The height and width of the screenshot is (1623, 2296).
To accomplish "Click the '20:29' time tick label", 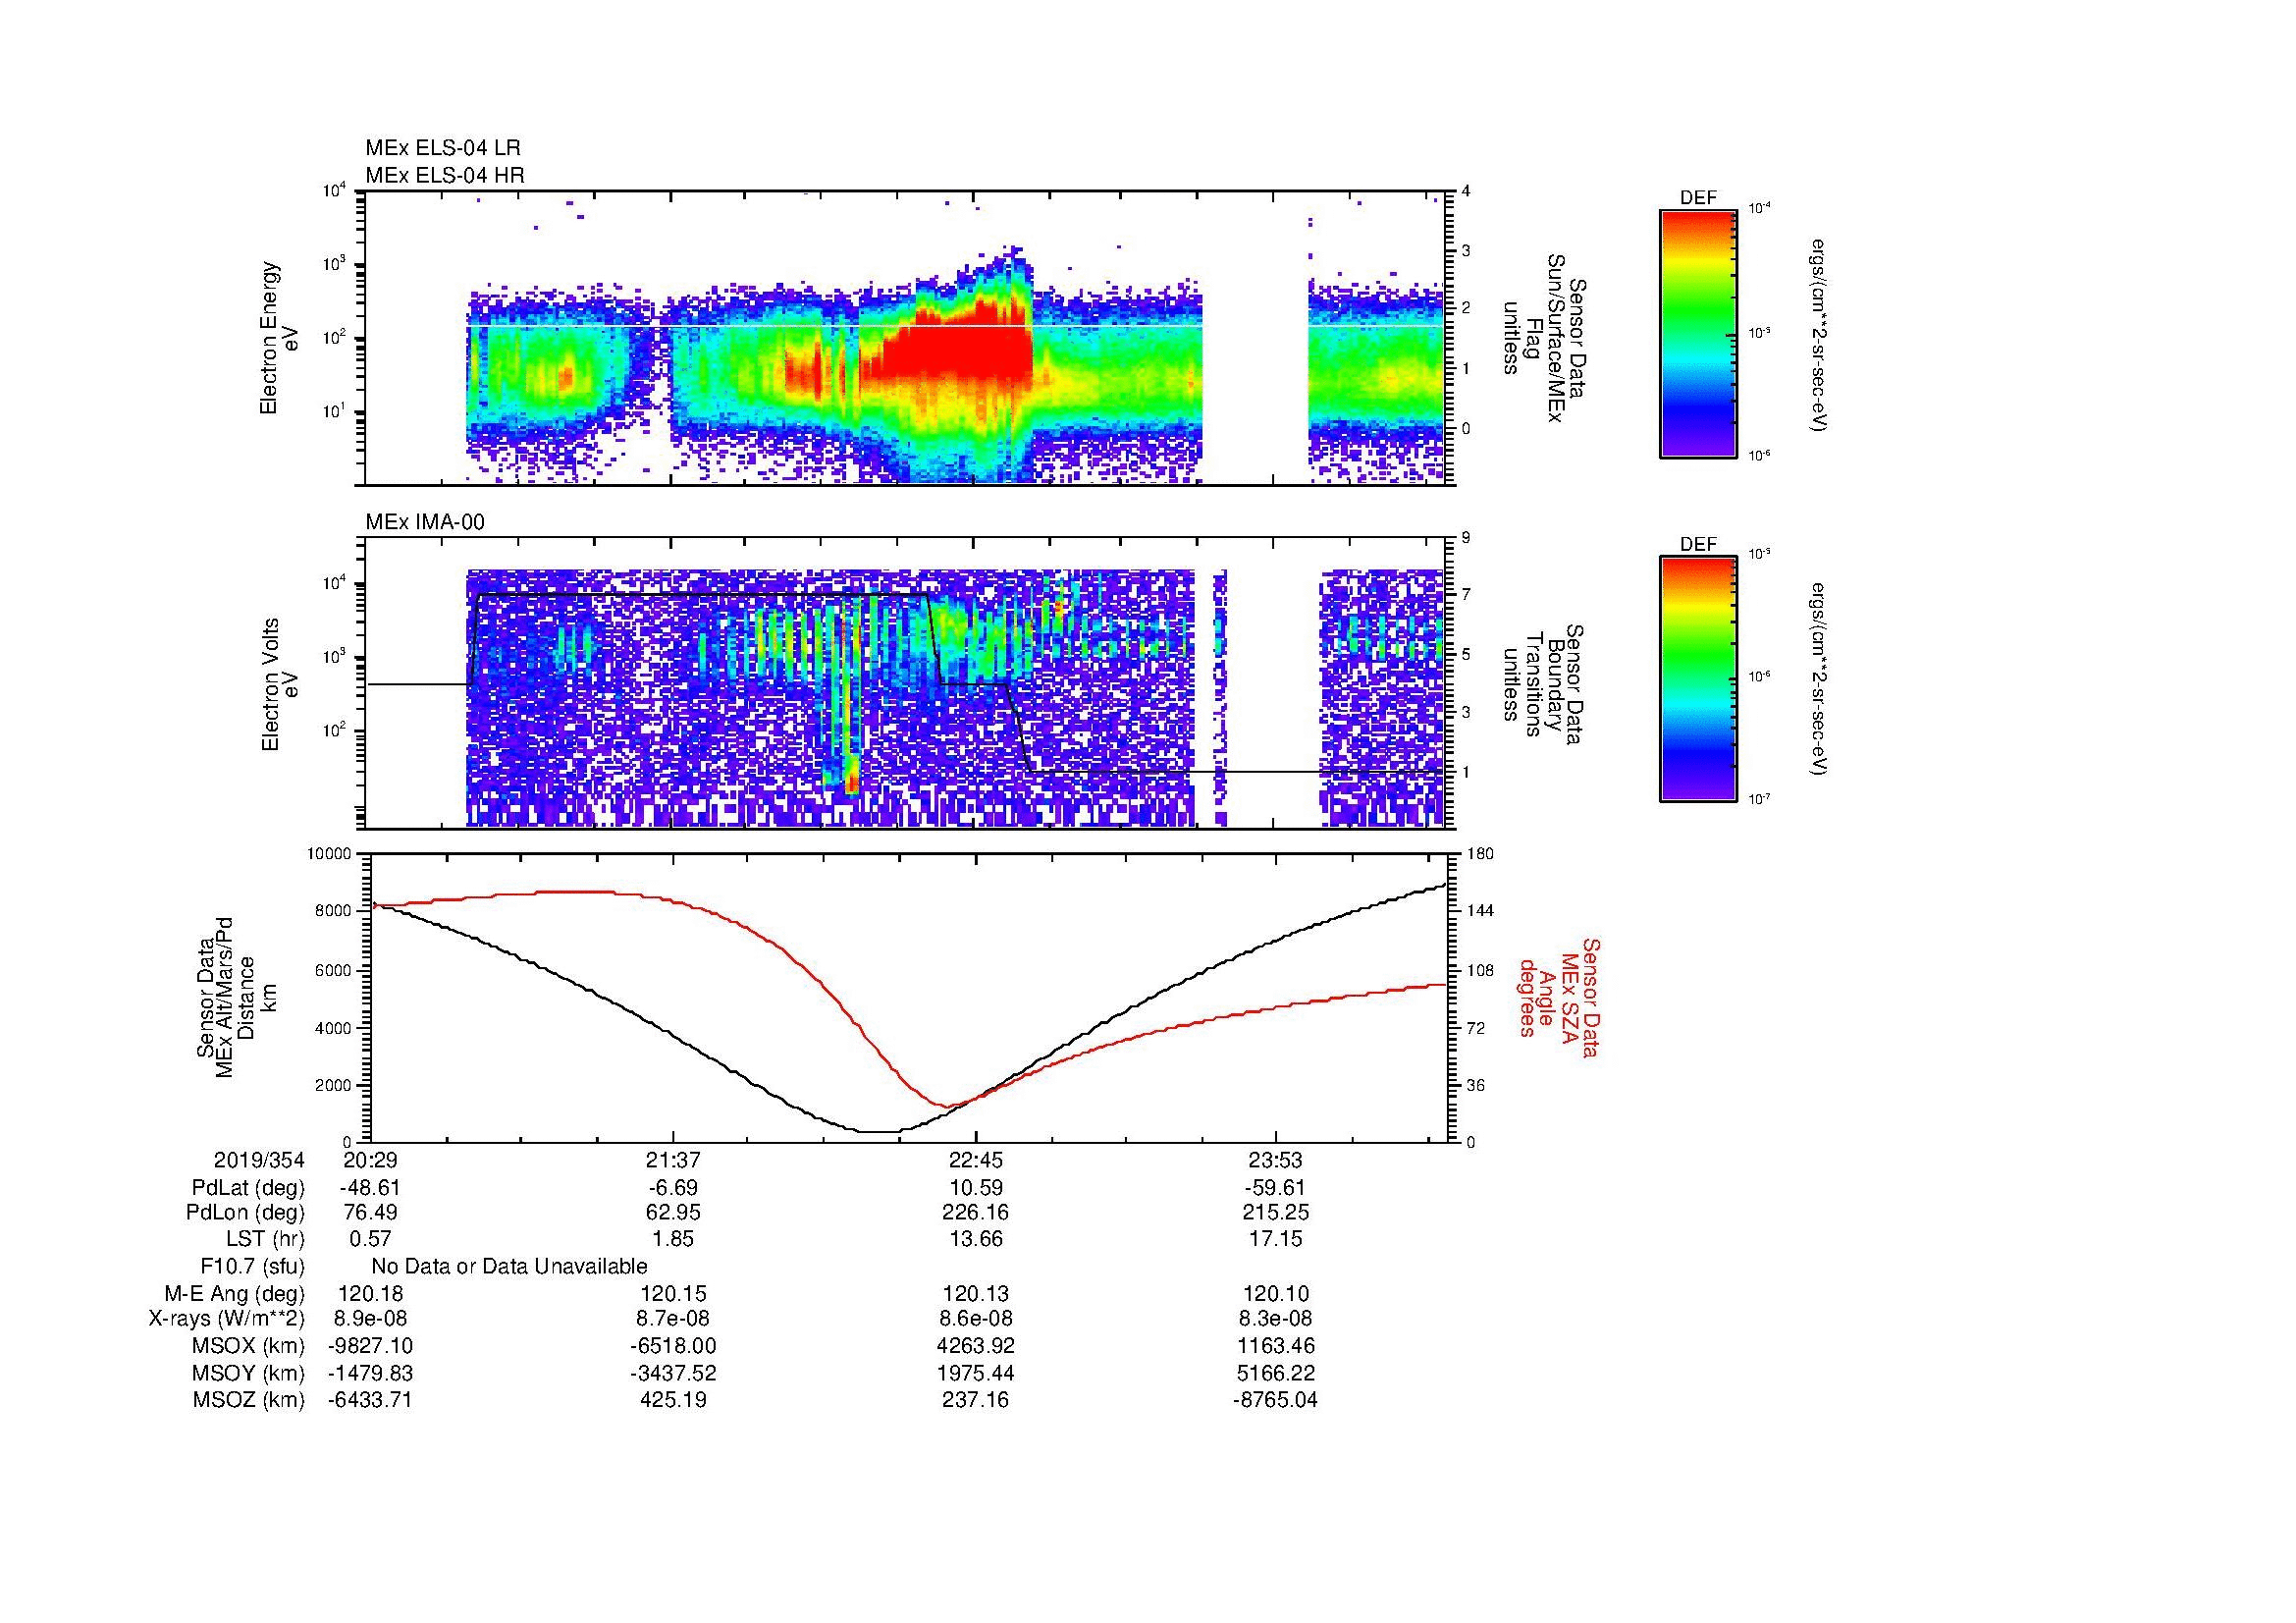I will click(x=371, y=1160).
